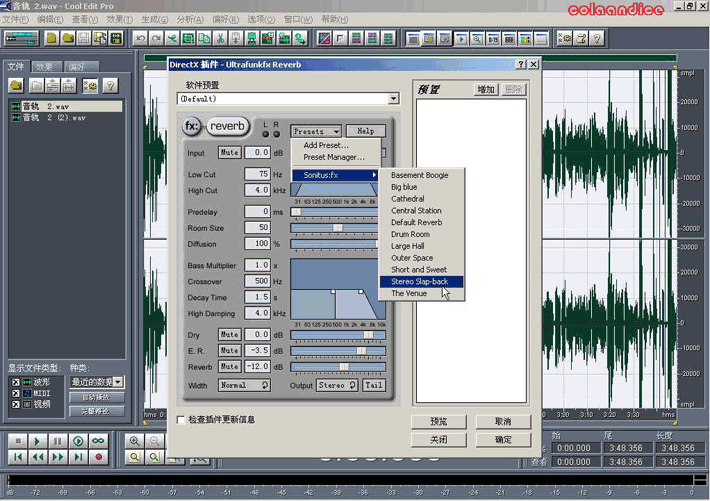
Task: Open the Output Stereo selector
Action: (336, 385)
